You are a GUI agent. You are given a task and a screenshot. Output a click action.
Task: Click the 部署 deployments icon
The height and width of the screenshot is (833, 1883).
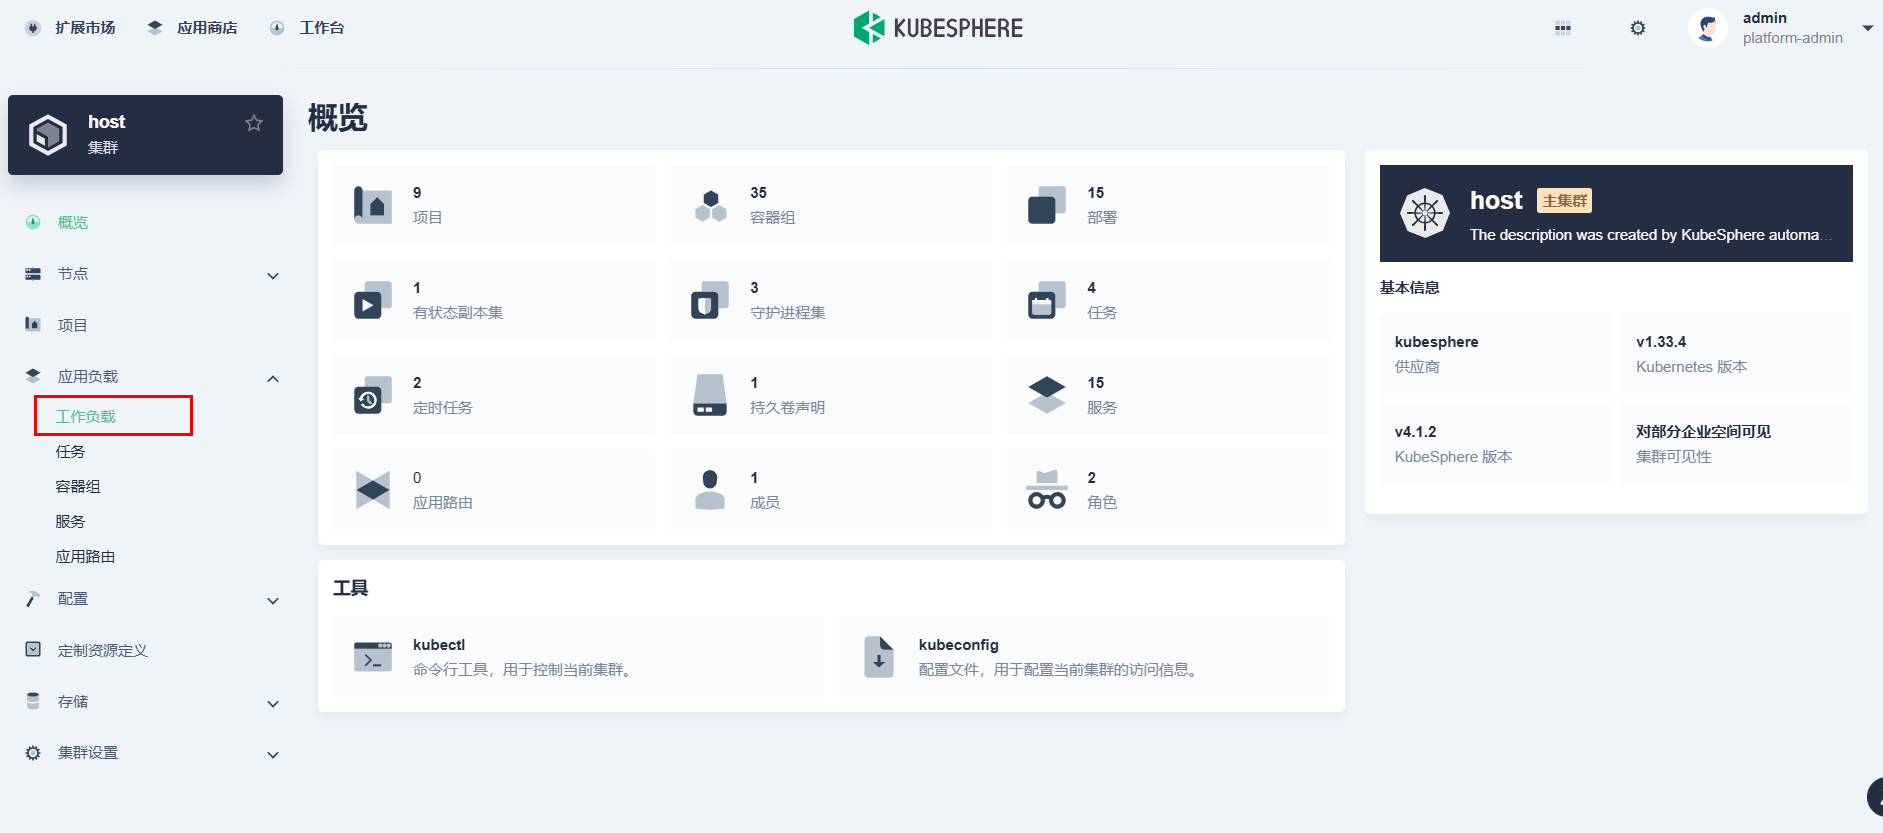click(x=1047, y=205)
